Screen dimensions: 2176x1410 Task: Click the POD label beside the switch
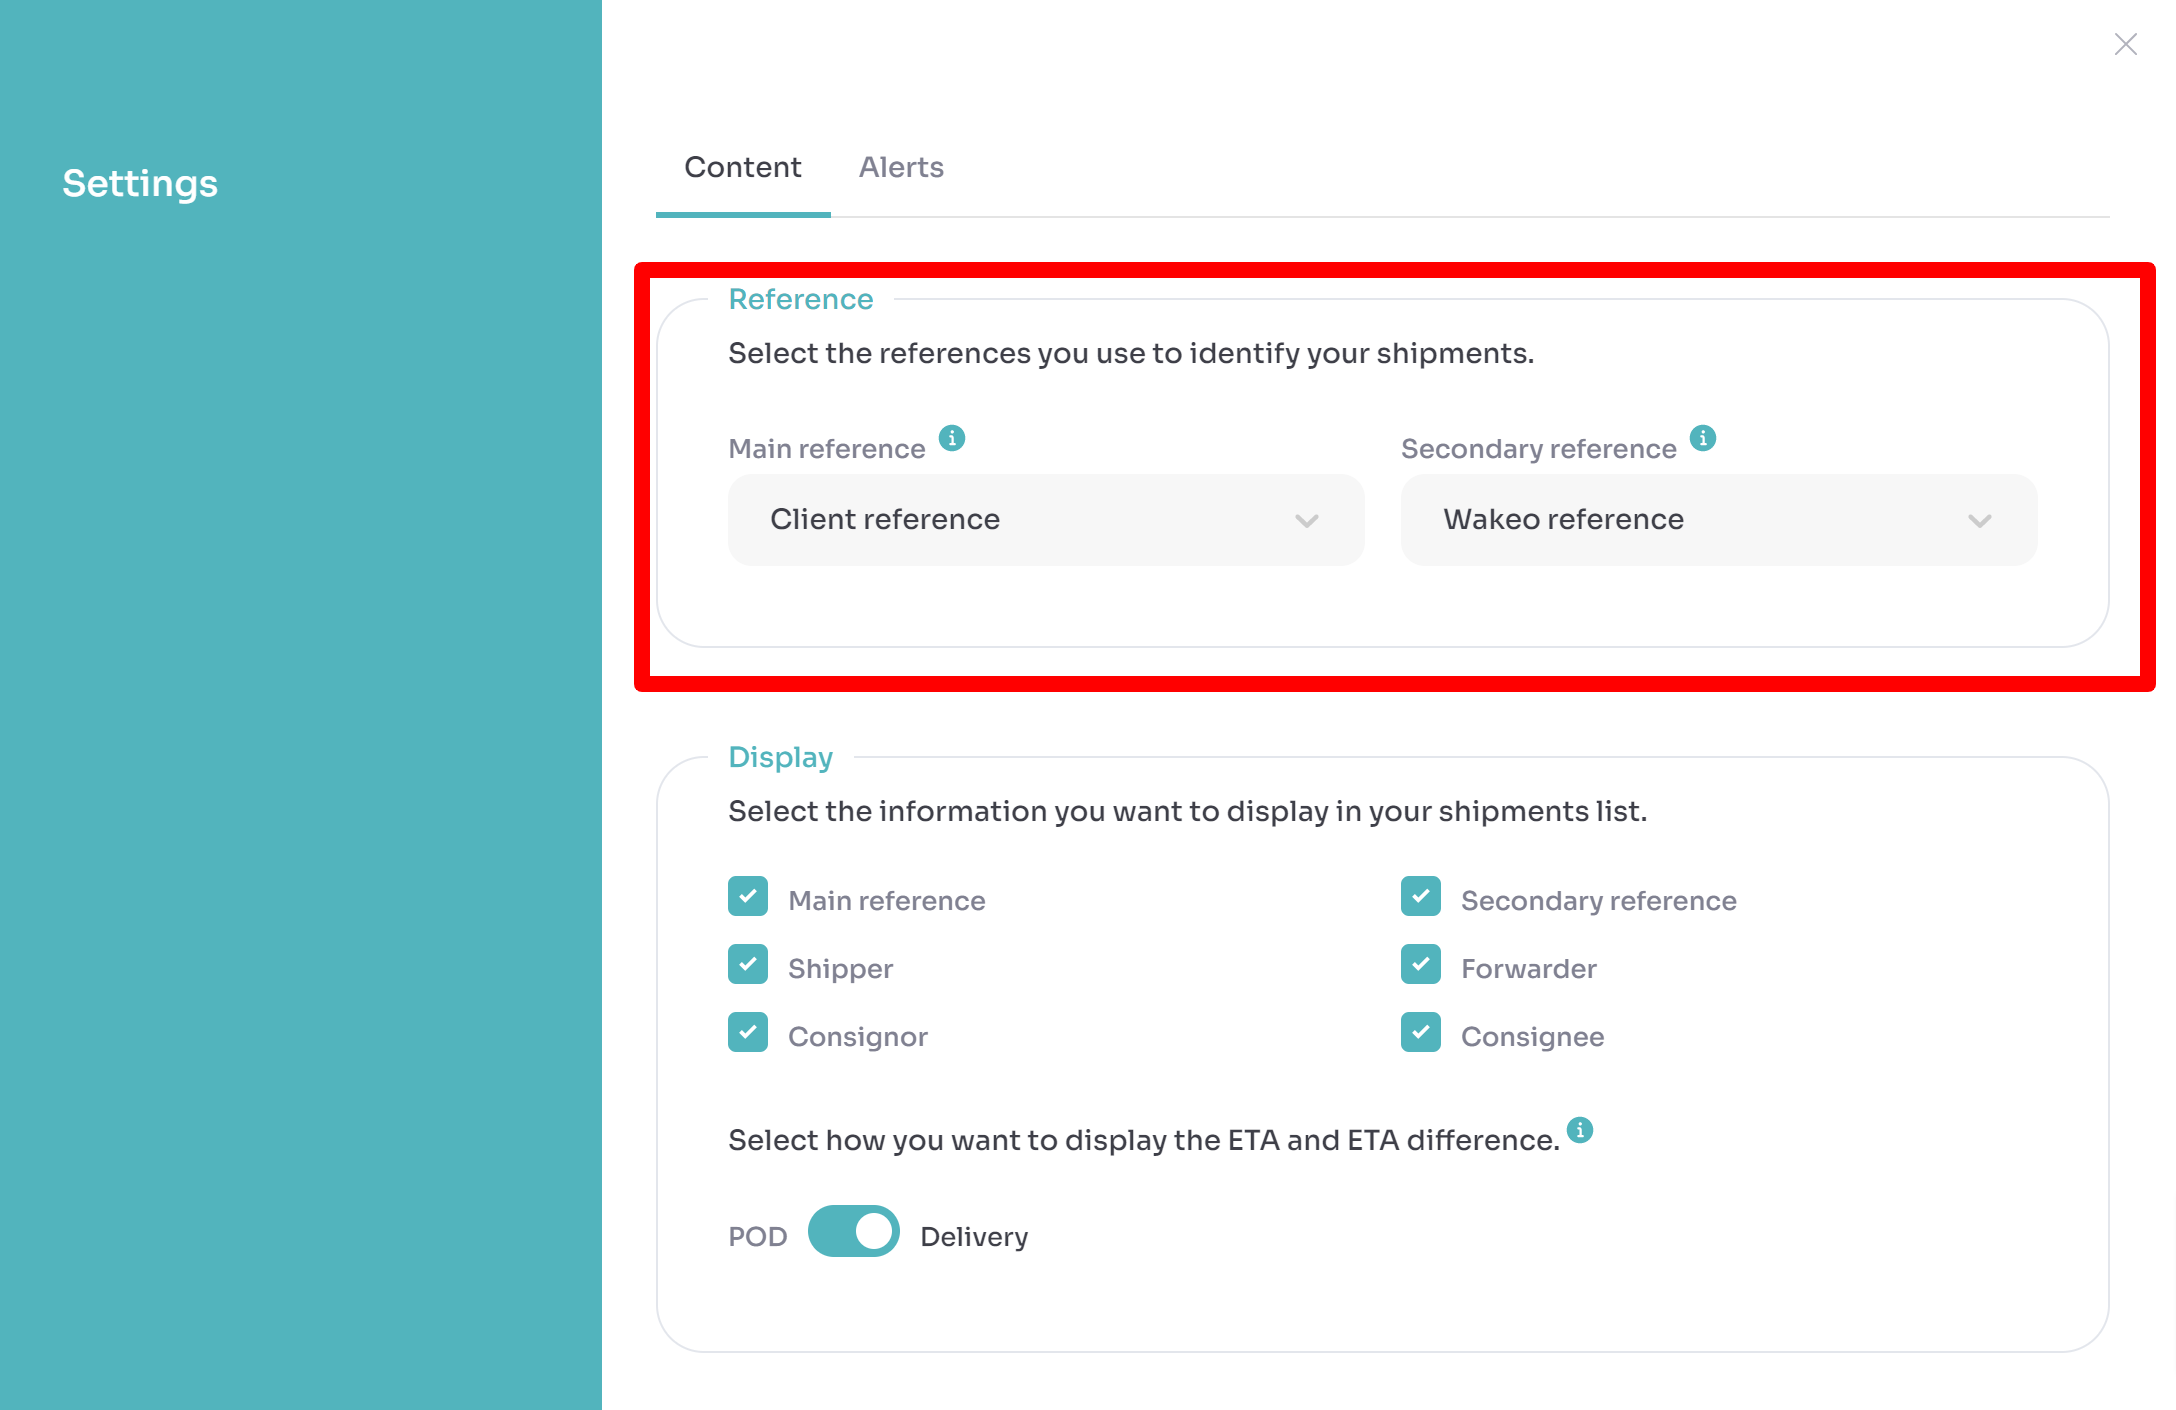pyautogui.click(x=757, y=1237)
